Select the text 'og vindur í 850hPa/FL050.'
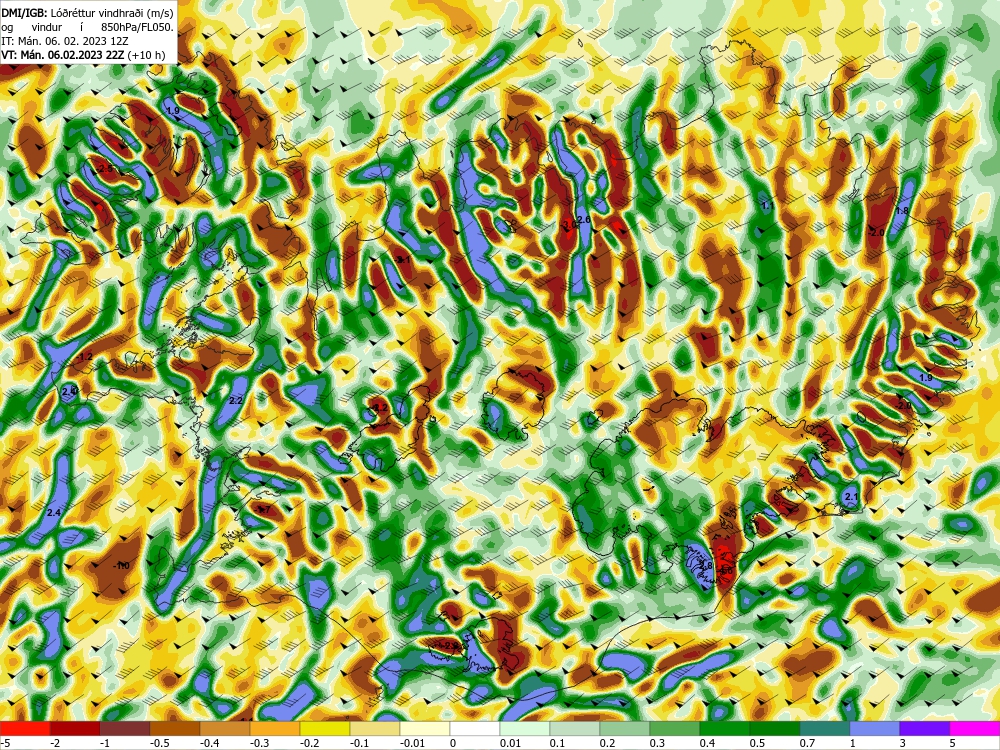Viewport: 1000px width, 750px height. point(87,27)
